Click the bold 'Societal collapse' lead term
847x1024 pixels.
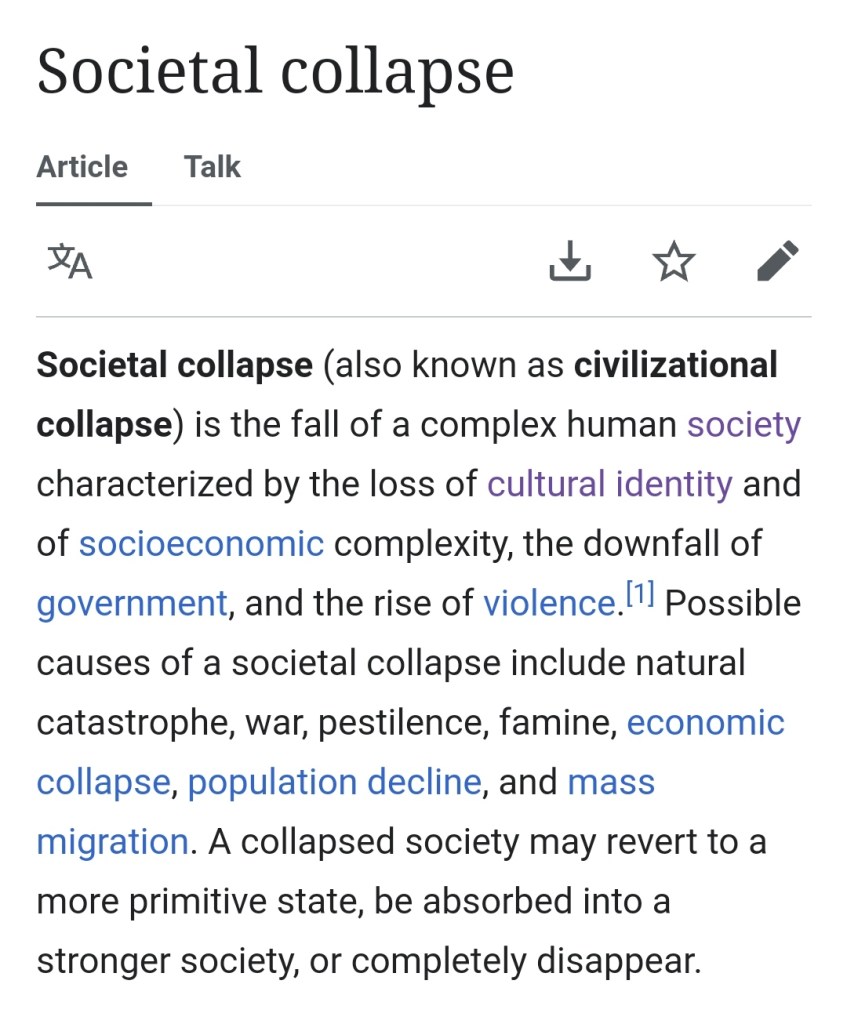(x=175, y=365)
